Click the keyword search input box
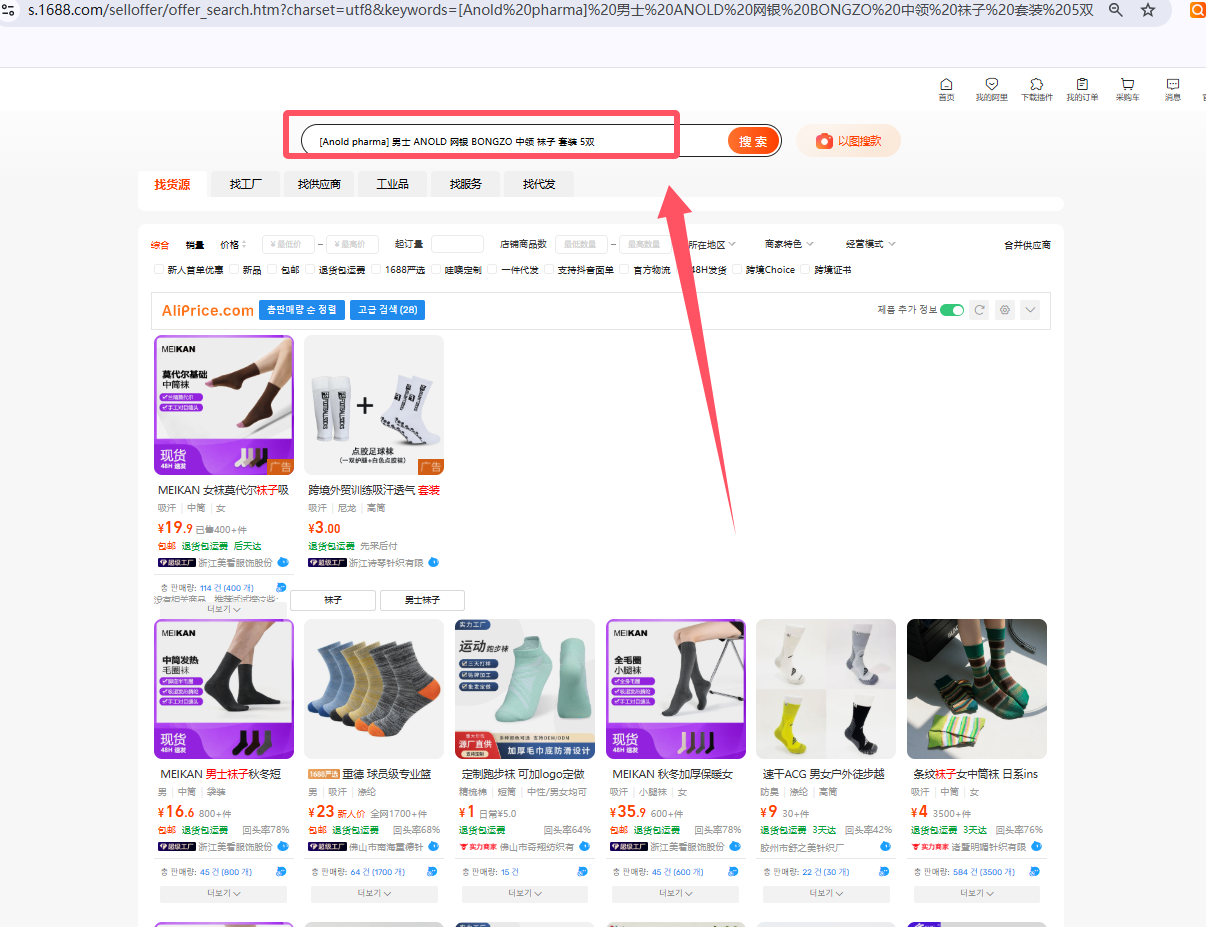This screenshot has height=927, width=1206. coord(515,141)
